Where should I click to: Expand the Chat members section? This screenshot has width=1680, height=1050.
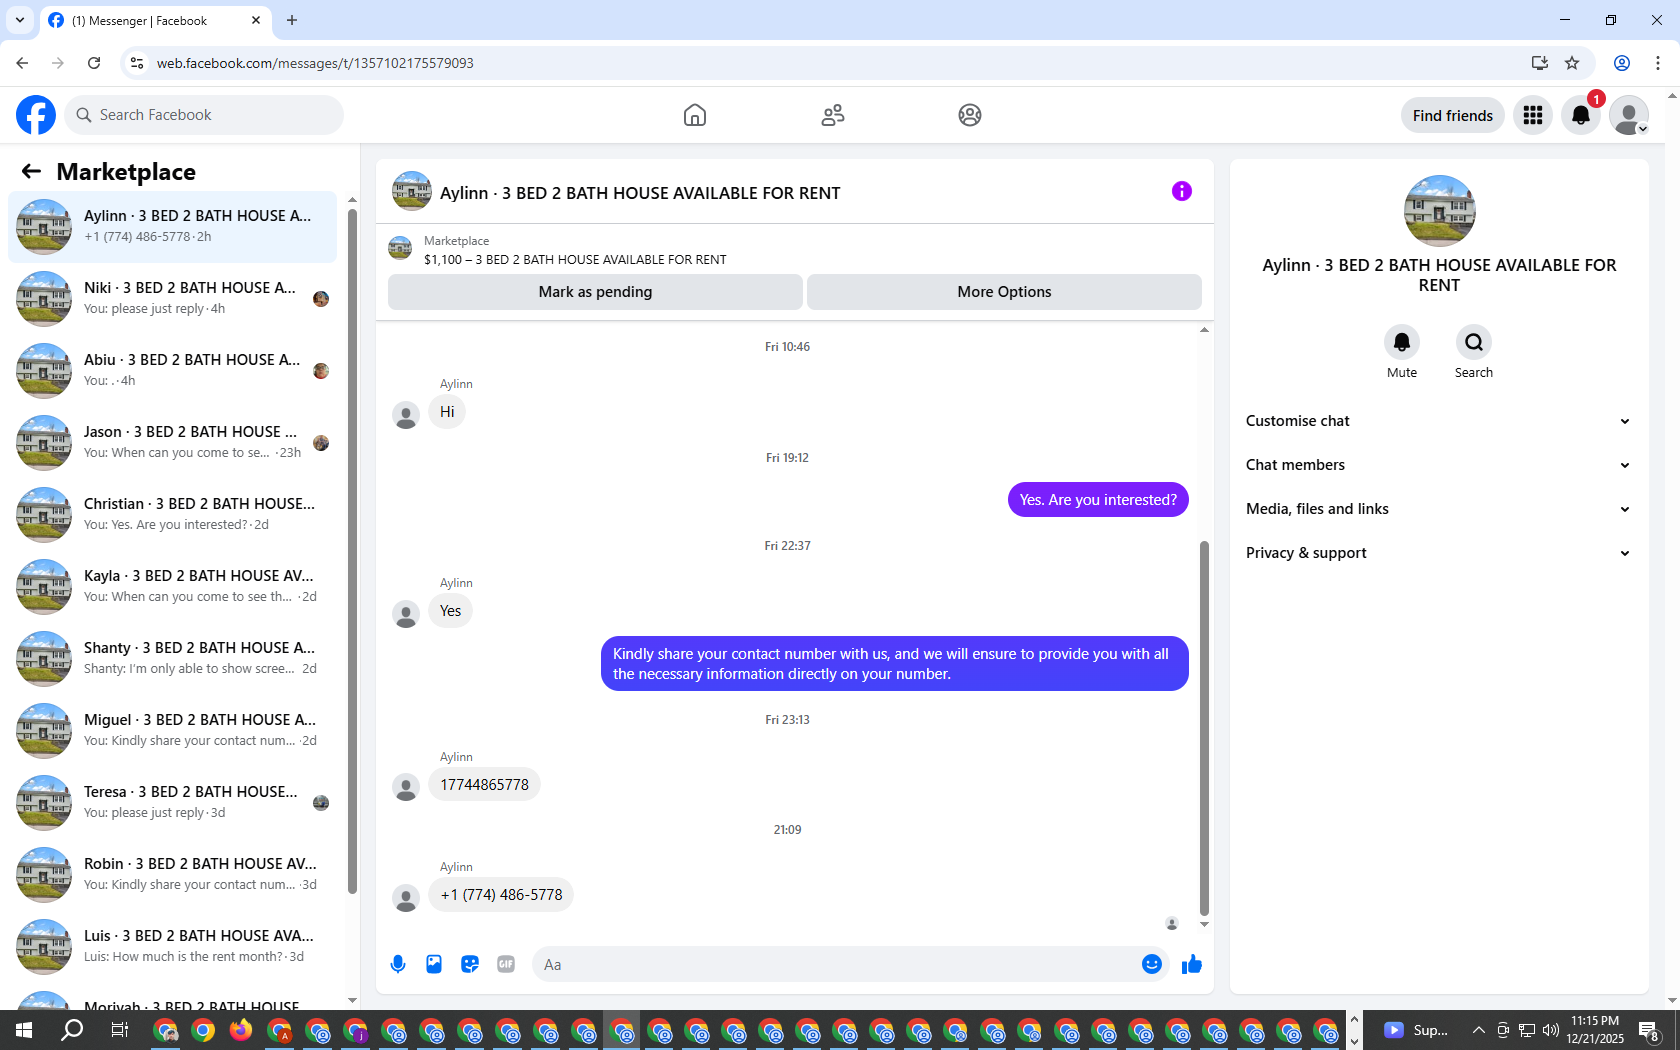tap(1439, 465)
